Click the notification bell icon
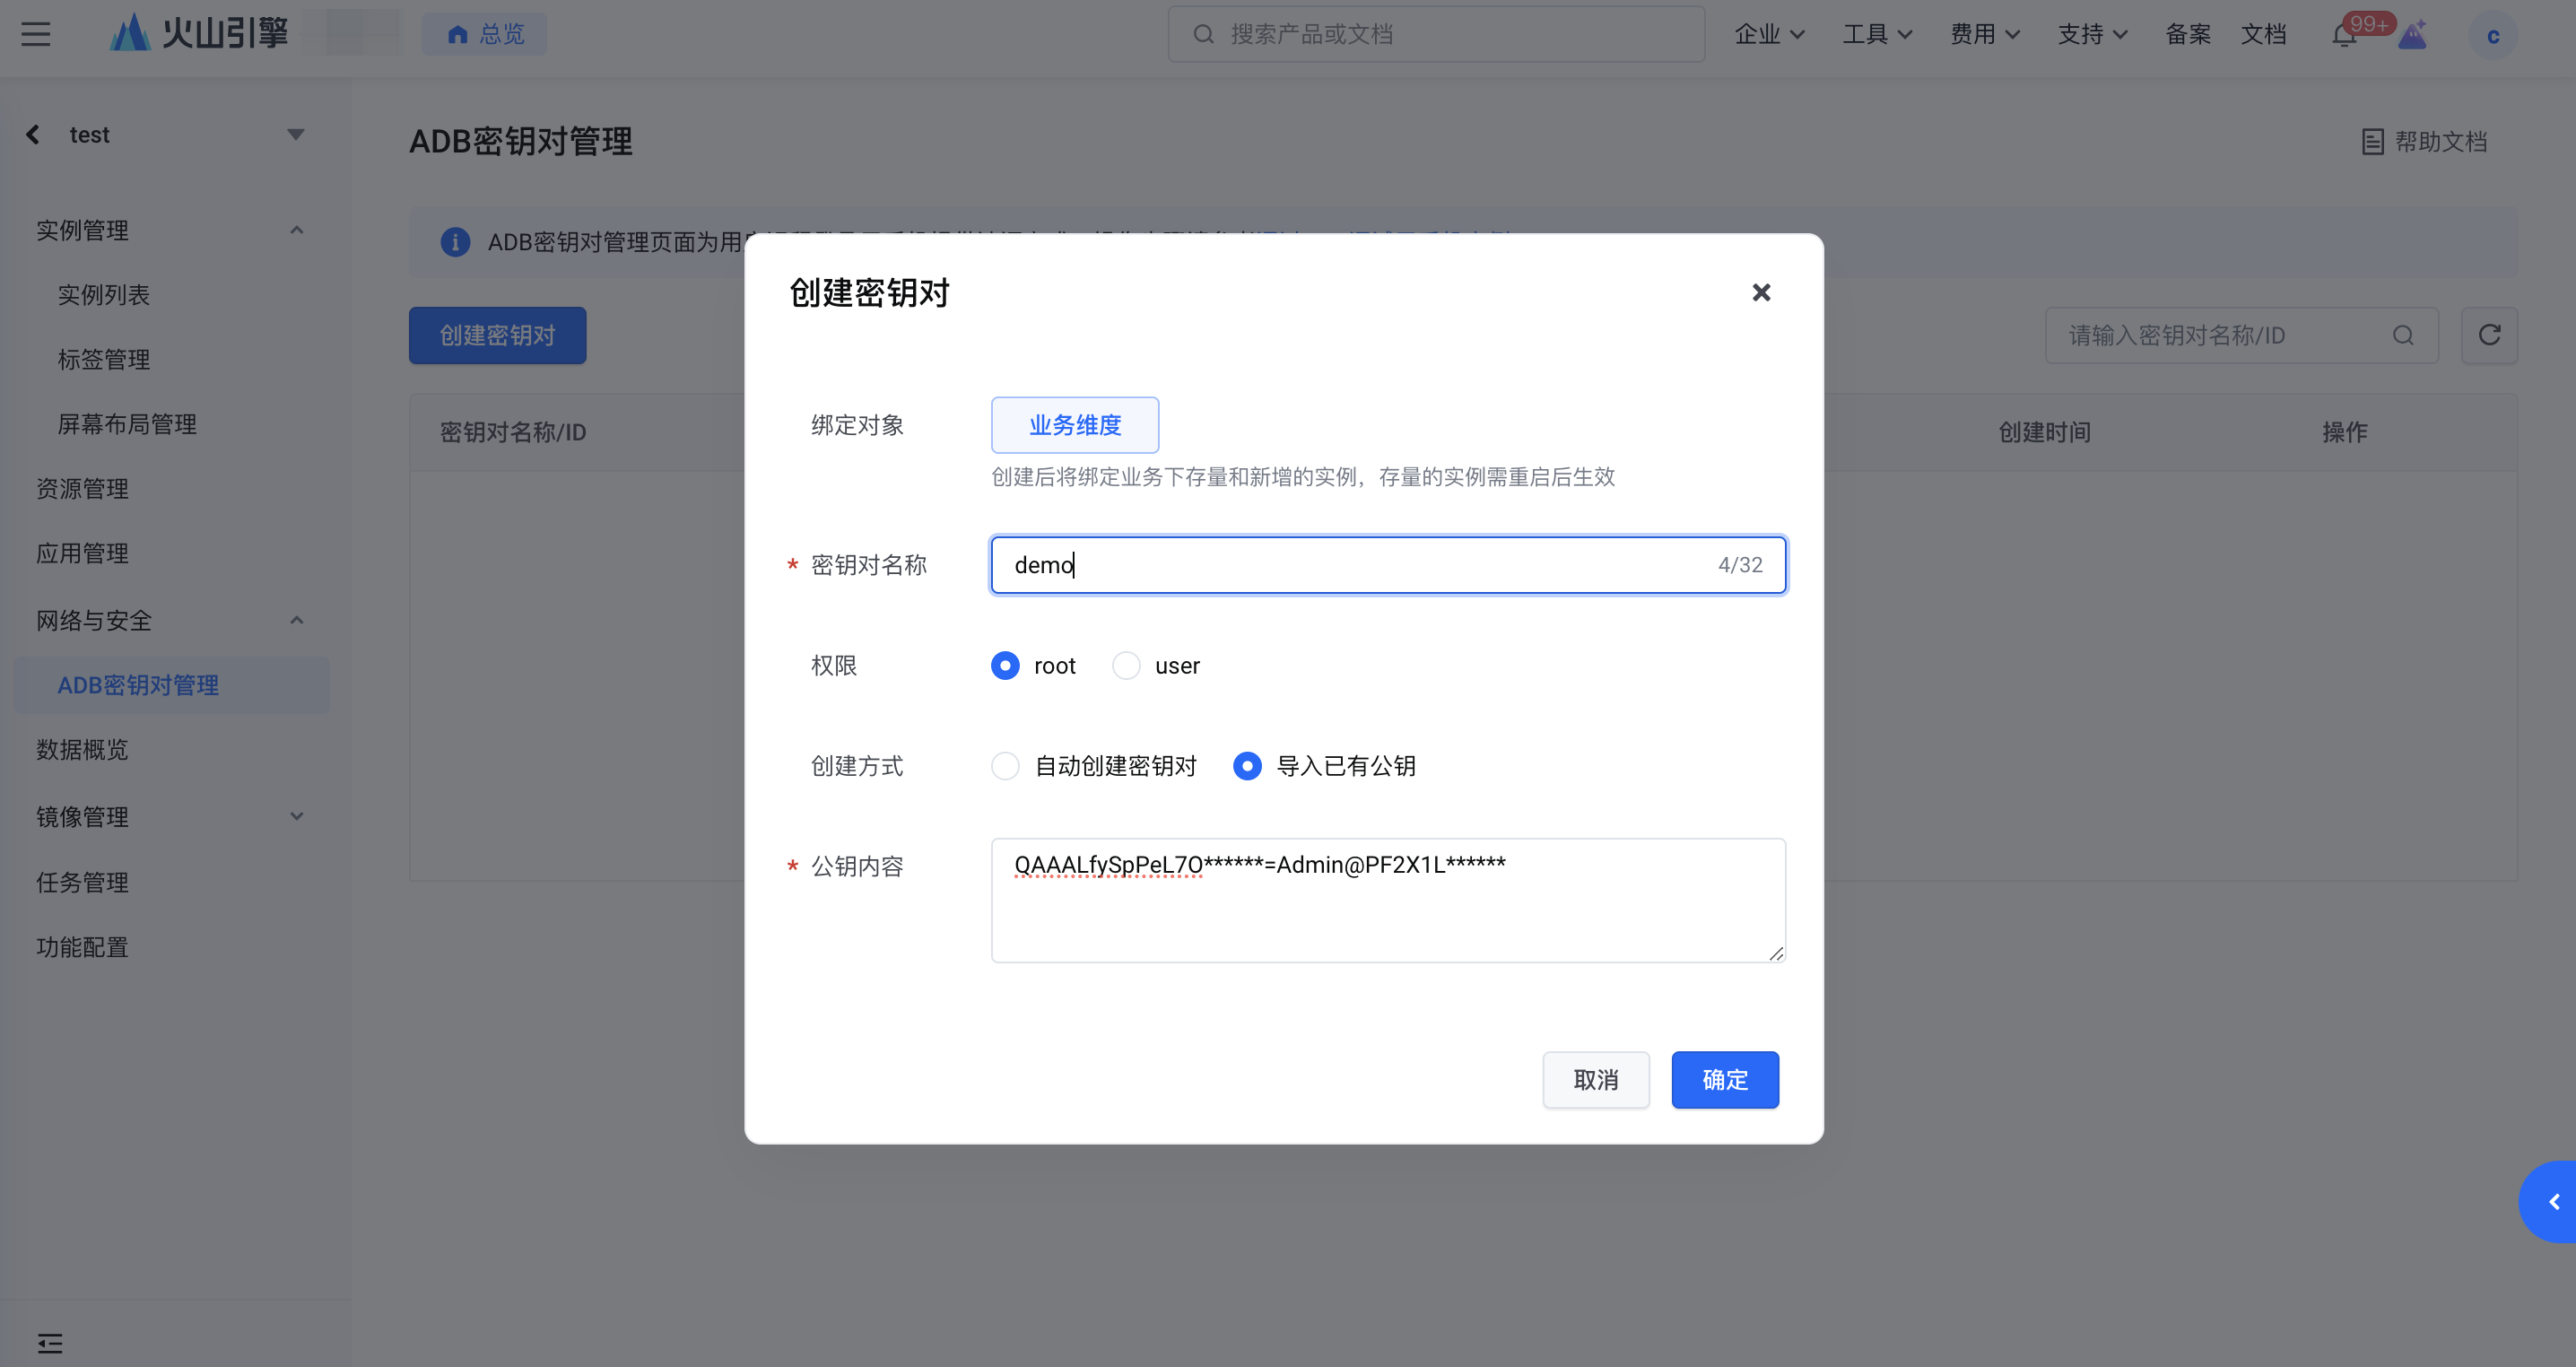This screenshot has width=2576, height=1367. (2343, 36)
